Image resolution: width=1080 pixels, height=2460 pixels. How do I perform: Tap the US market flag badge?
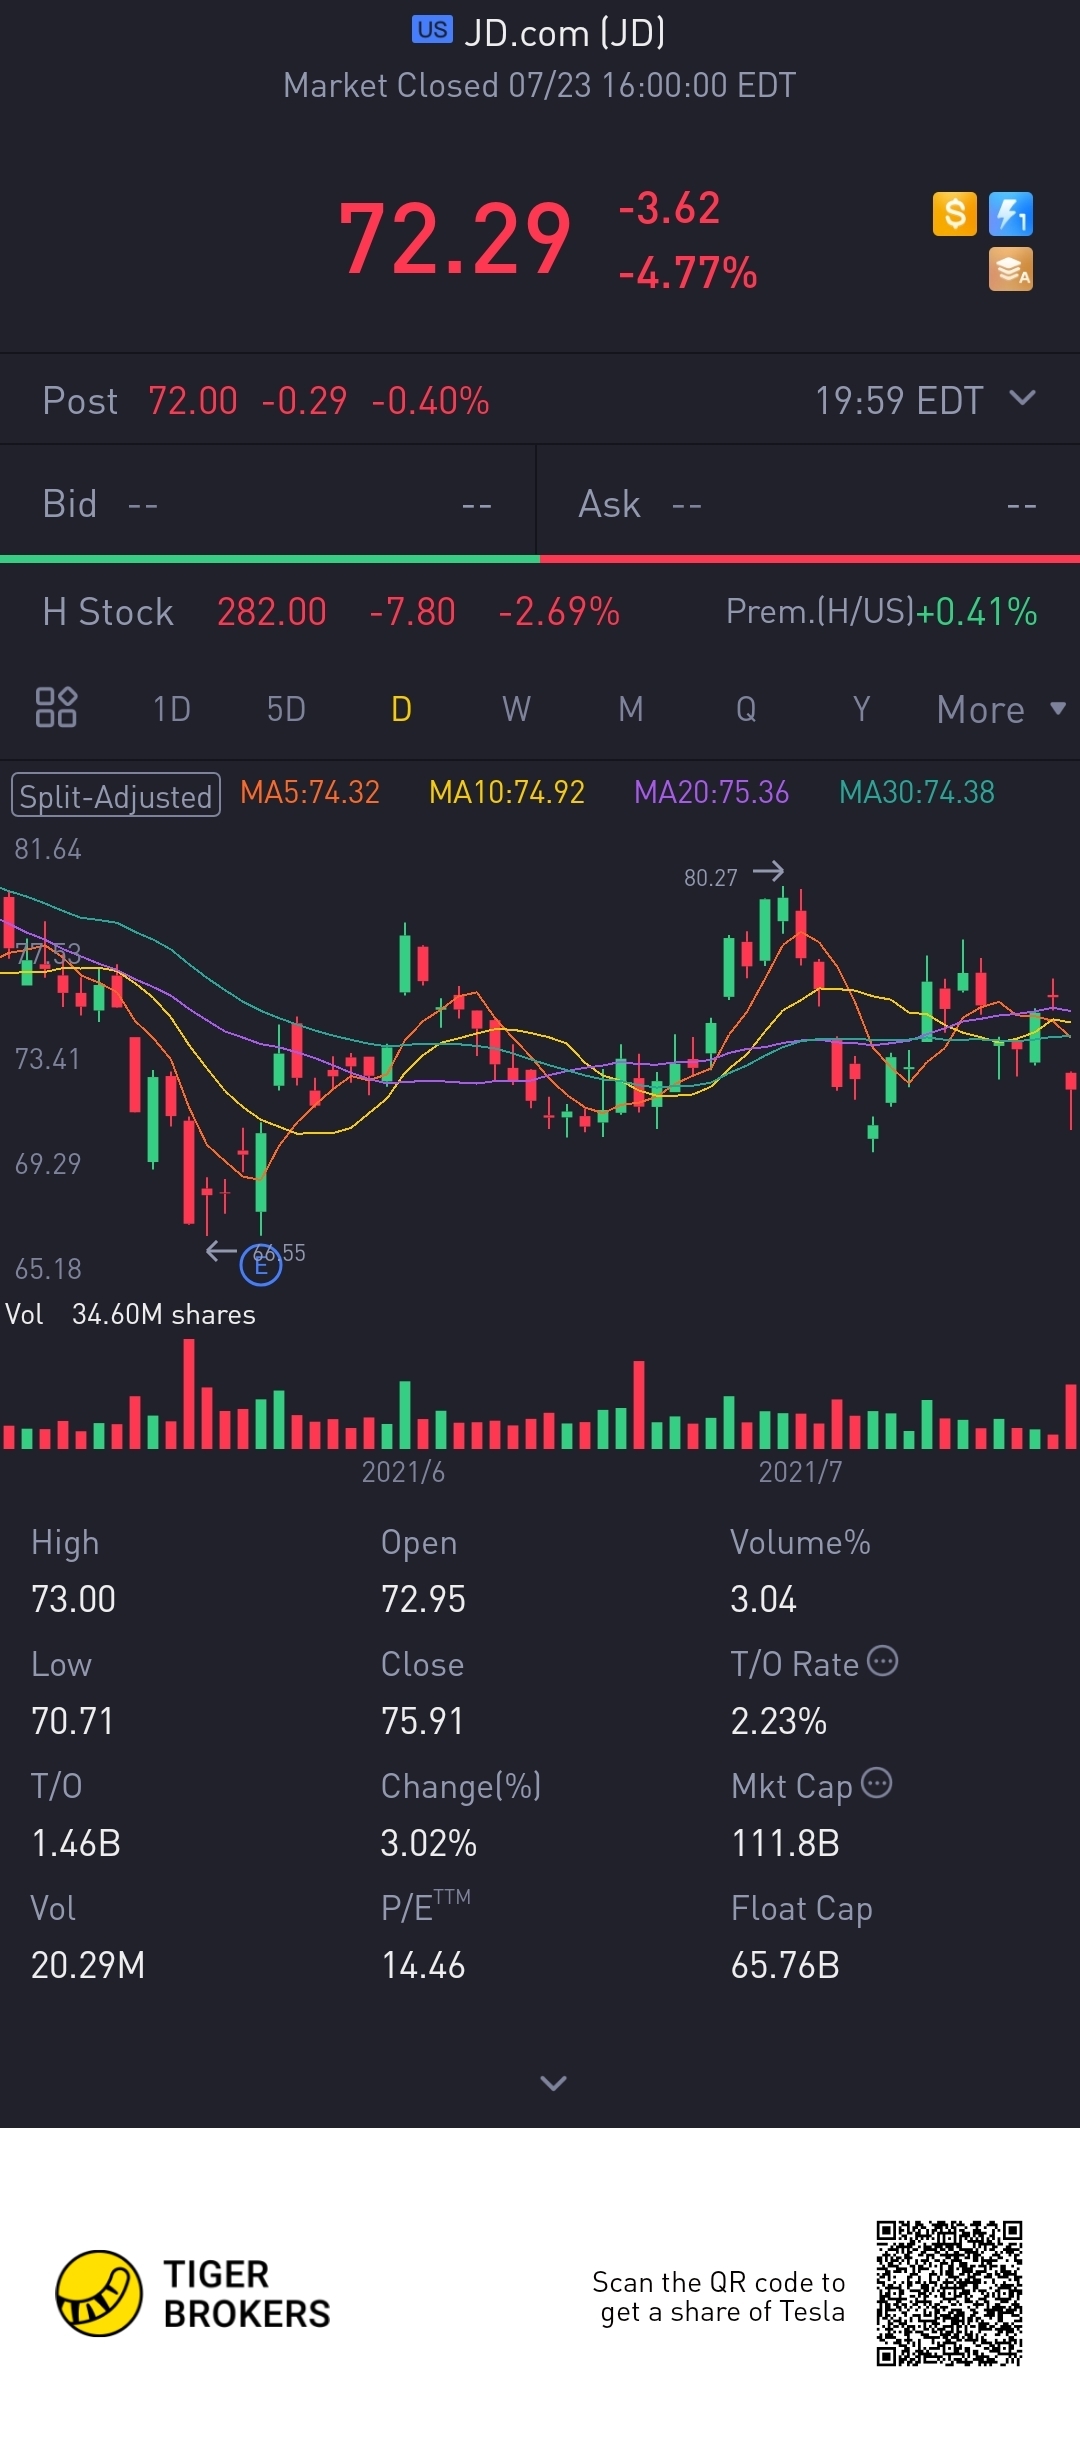click(432, 30)
